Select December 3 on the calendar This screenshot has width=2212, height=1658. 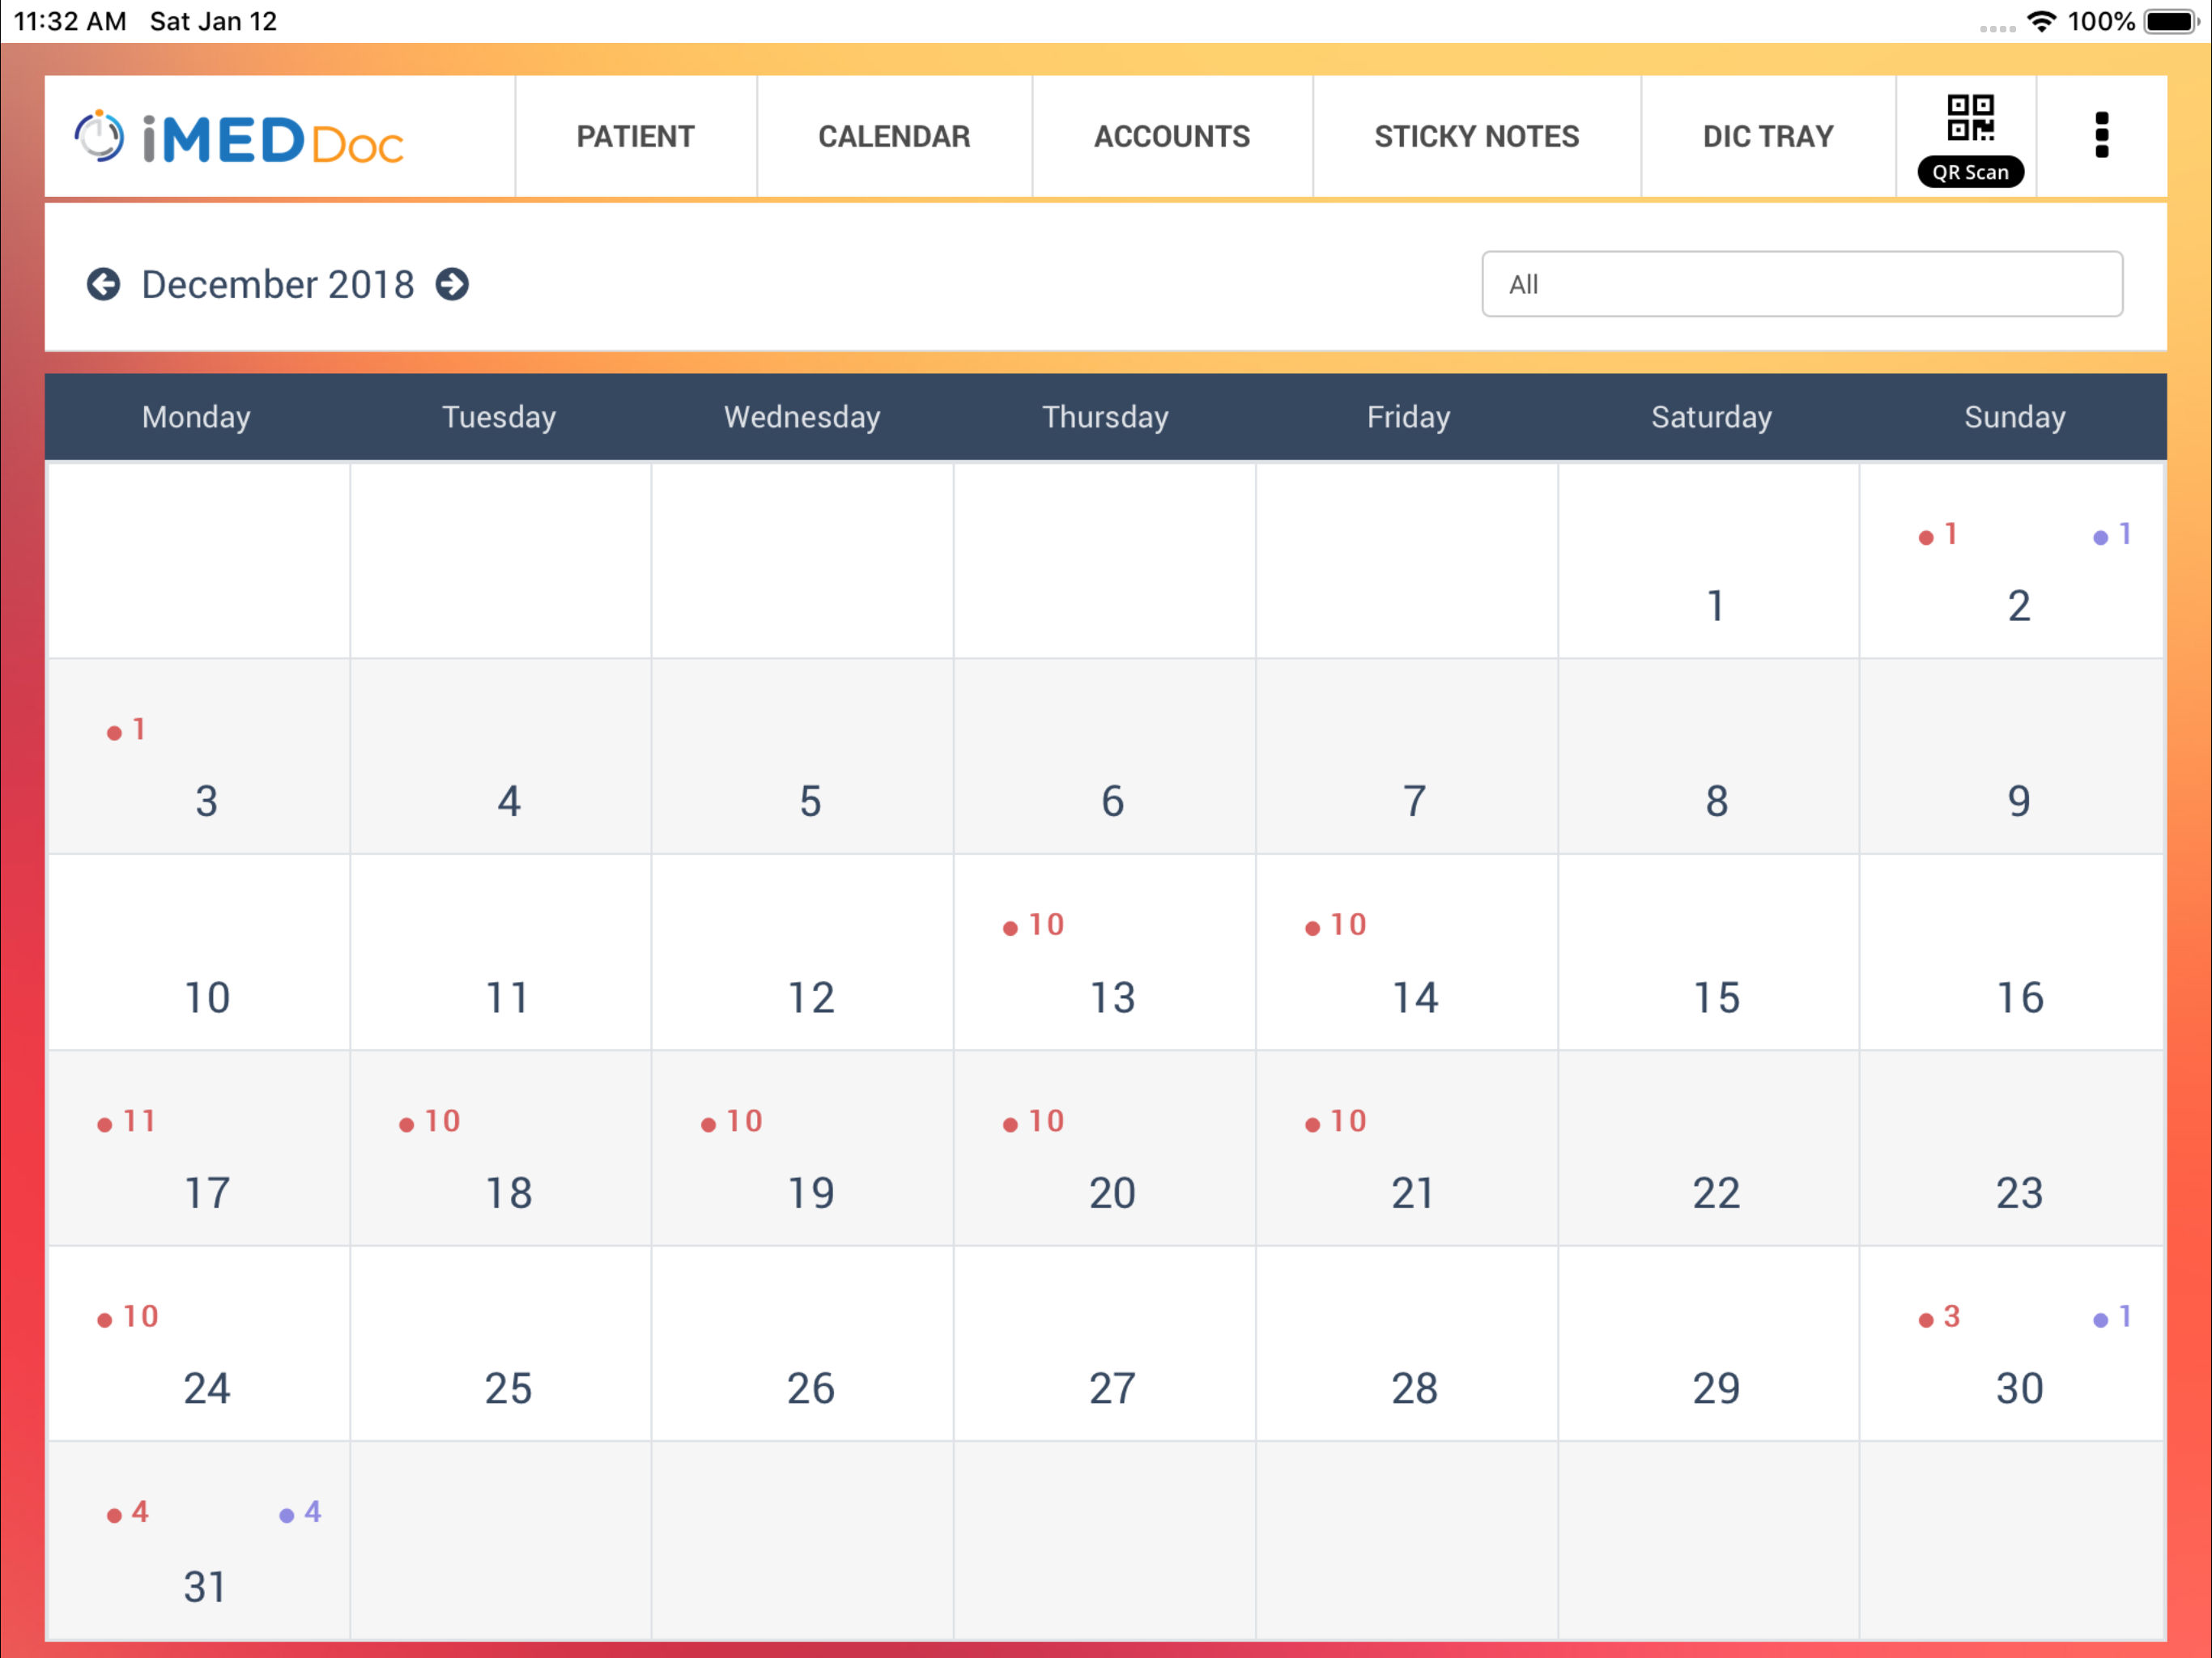click(x=199, y=756)
